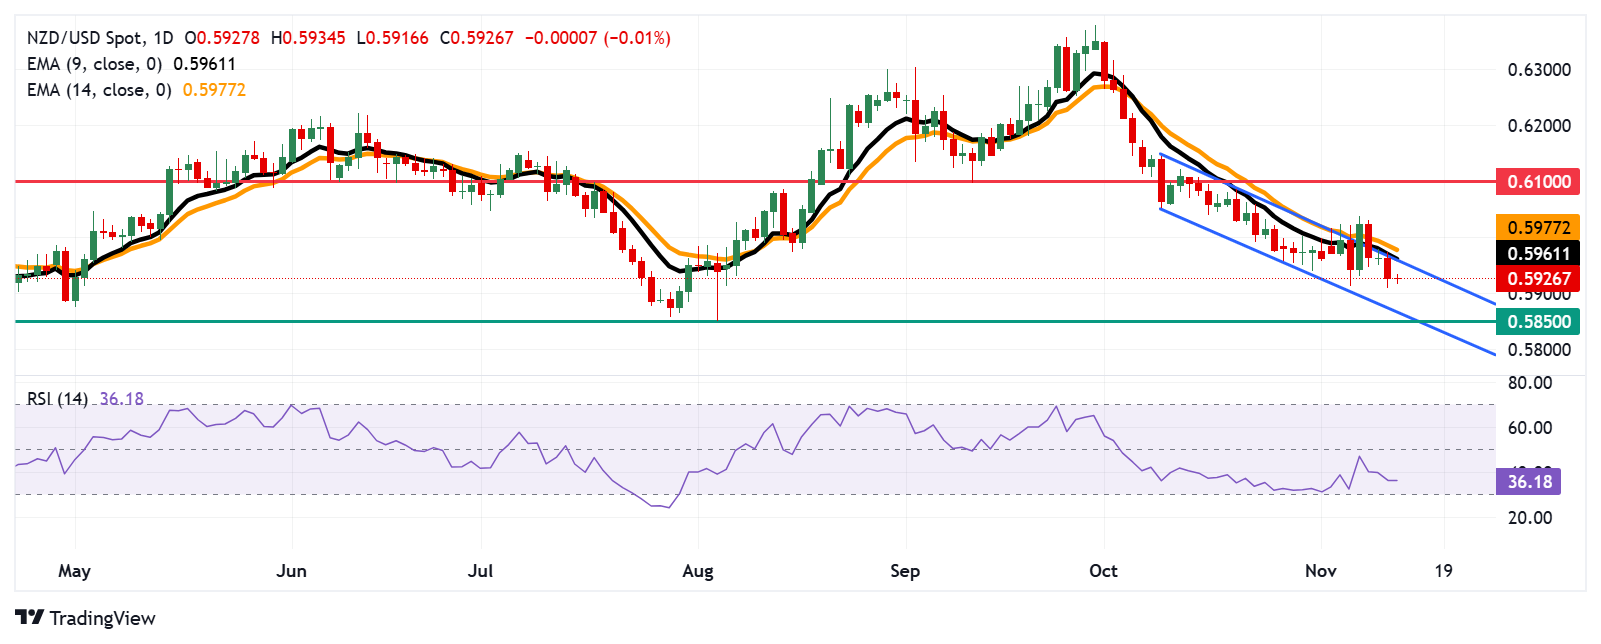Image resolution: width=1601 pixels, height=644 pixels.
Task: Click the black 0.59611 EMA price tag
Action: pyautogui.click(x=1537, y=254)
